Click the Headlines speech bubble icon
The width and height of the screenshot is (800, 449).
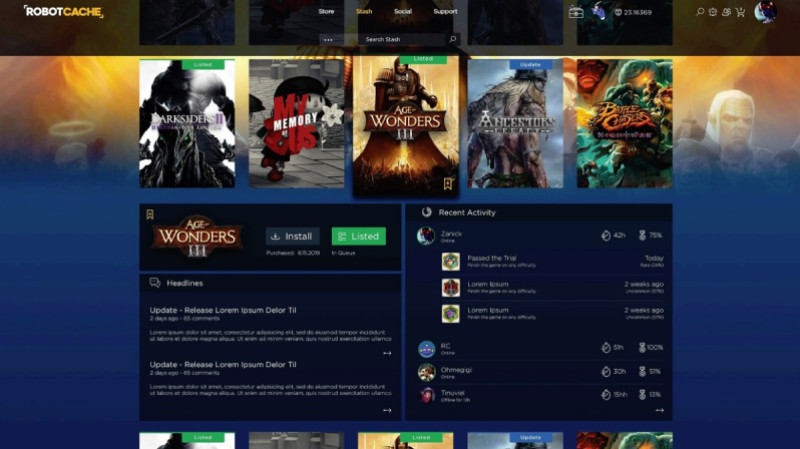coord(155,283)
